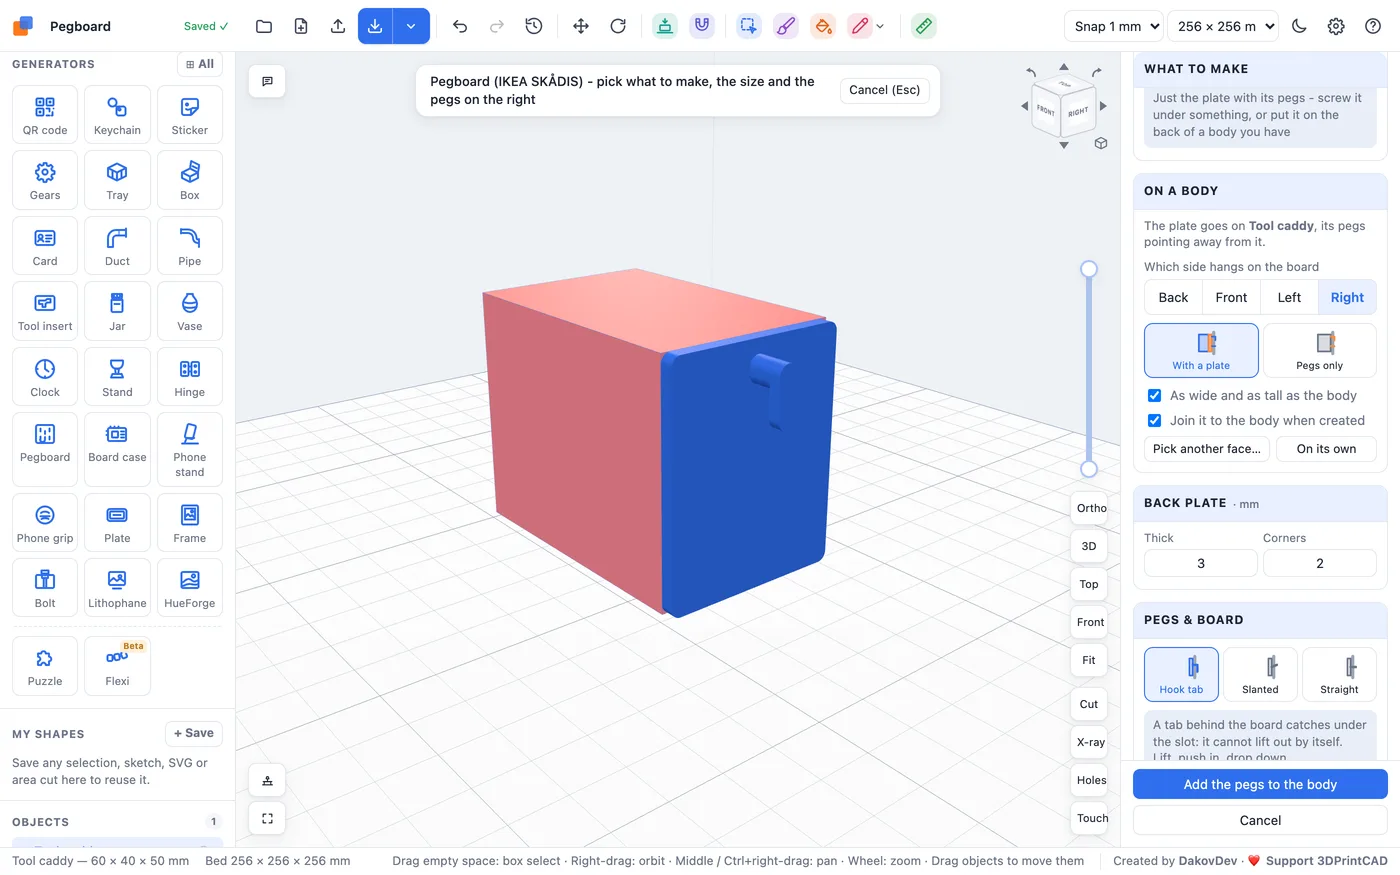Viewport: 1400px width, 875px height.
Task: Activate the measure ruler tool
Action: (924, 26)
